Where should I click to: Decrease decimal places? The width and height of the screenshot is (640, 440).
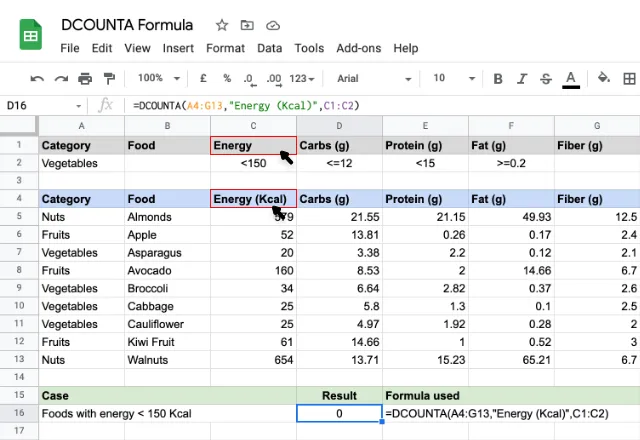point(249,79)
